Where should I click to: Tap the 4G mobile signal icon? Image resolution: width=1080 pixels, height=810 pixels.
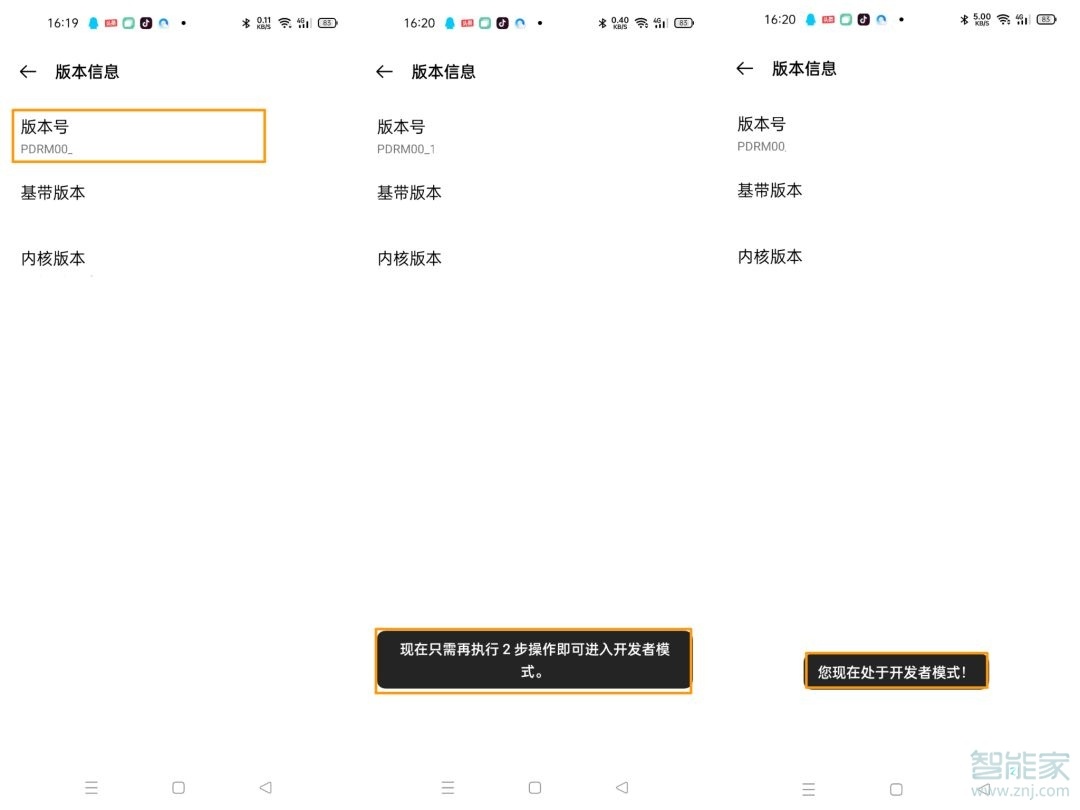303,22
